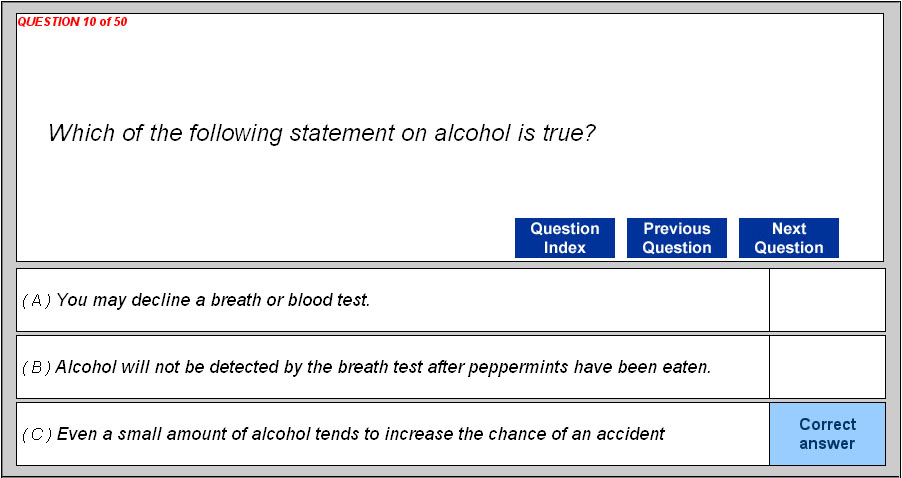Open the Question Index

pyautogui.click(x=564, y=238)
